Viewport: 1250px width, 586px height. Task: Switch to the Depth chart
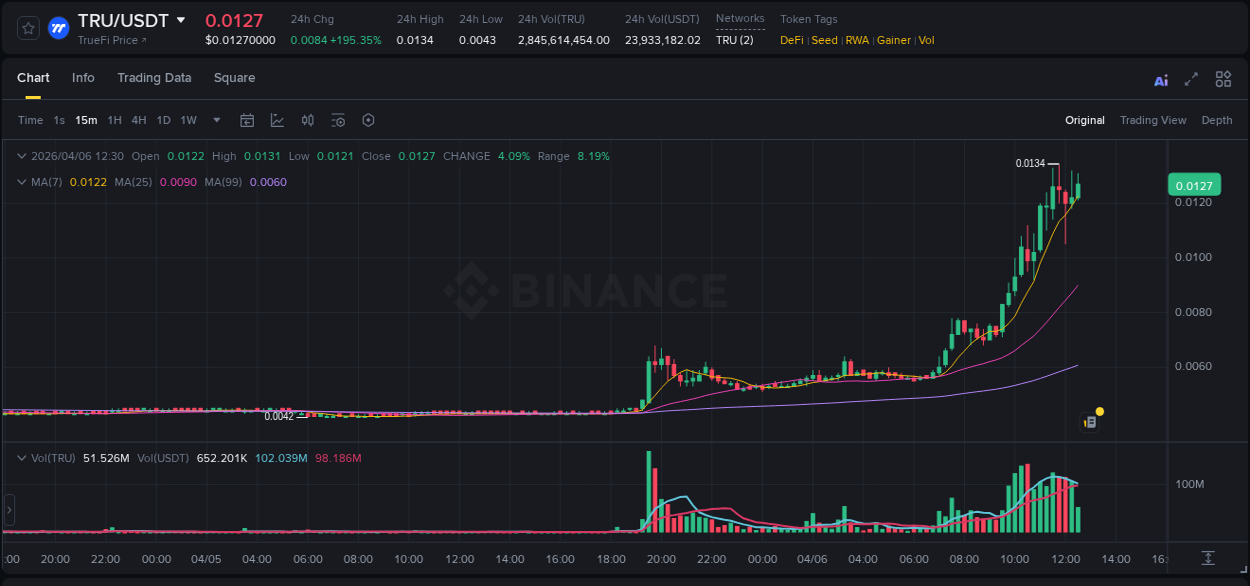point(1217,120)
